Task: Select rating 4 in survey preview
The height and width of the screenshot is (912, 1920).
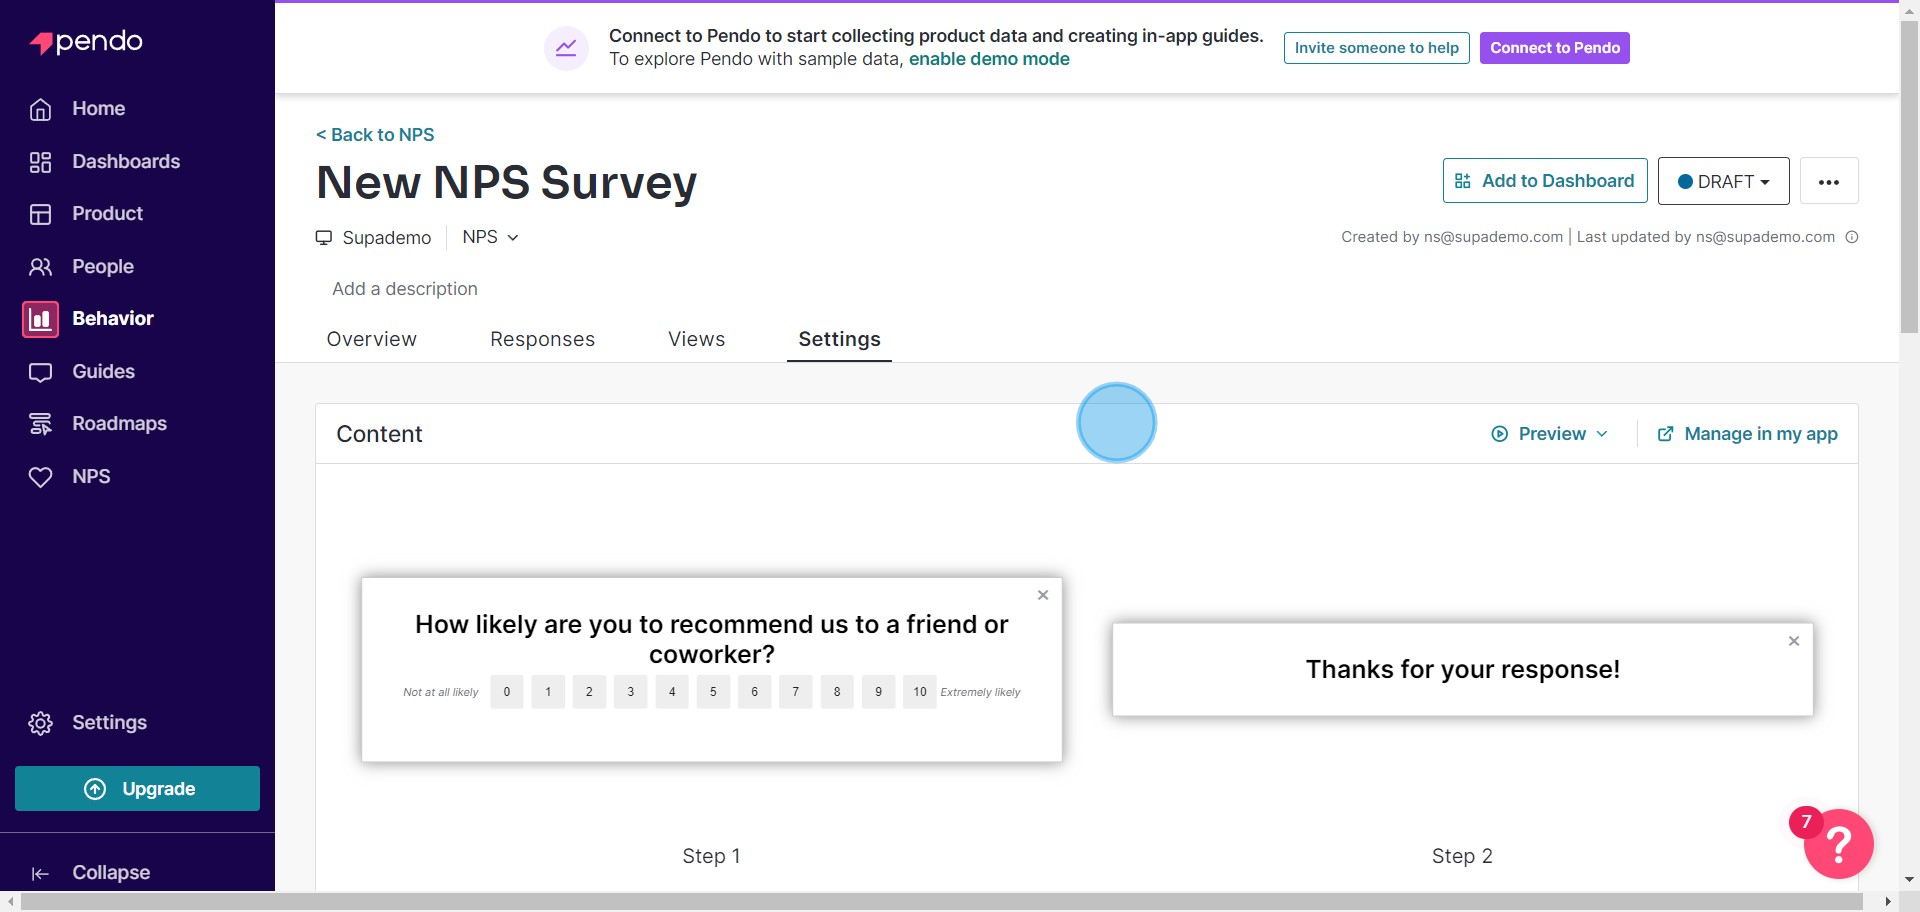Action: coord(672,692)
